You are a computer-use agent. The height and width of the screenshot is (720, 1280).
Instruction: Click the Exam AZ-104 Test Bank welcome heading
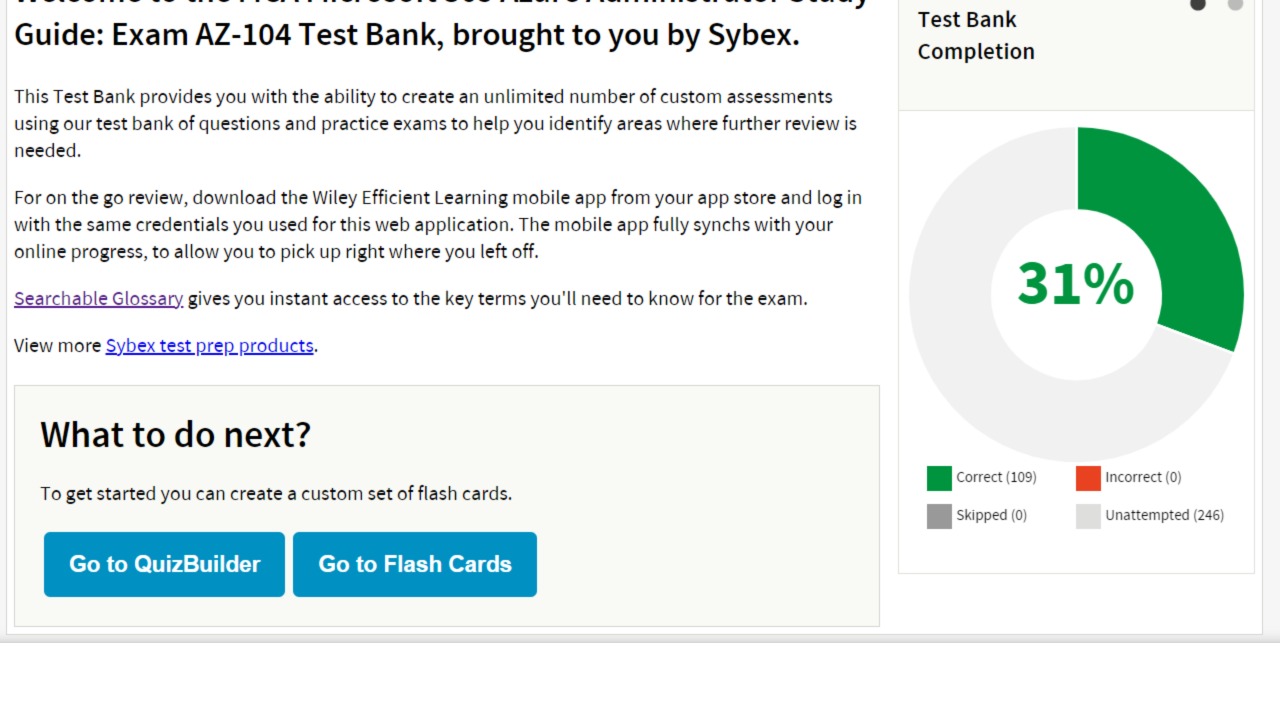click(406, 34)
